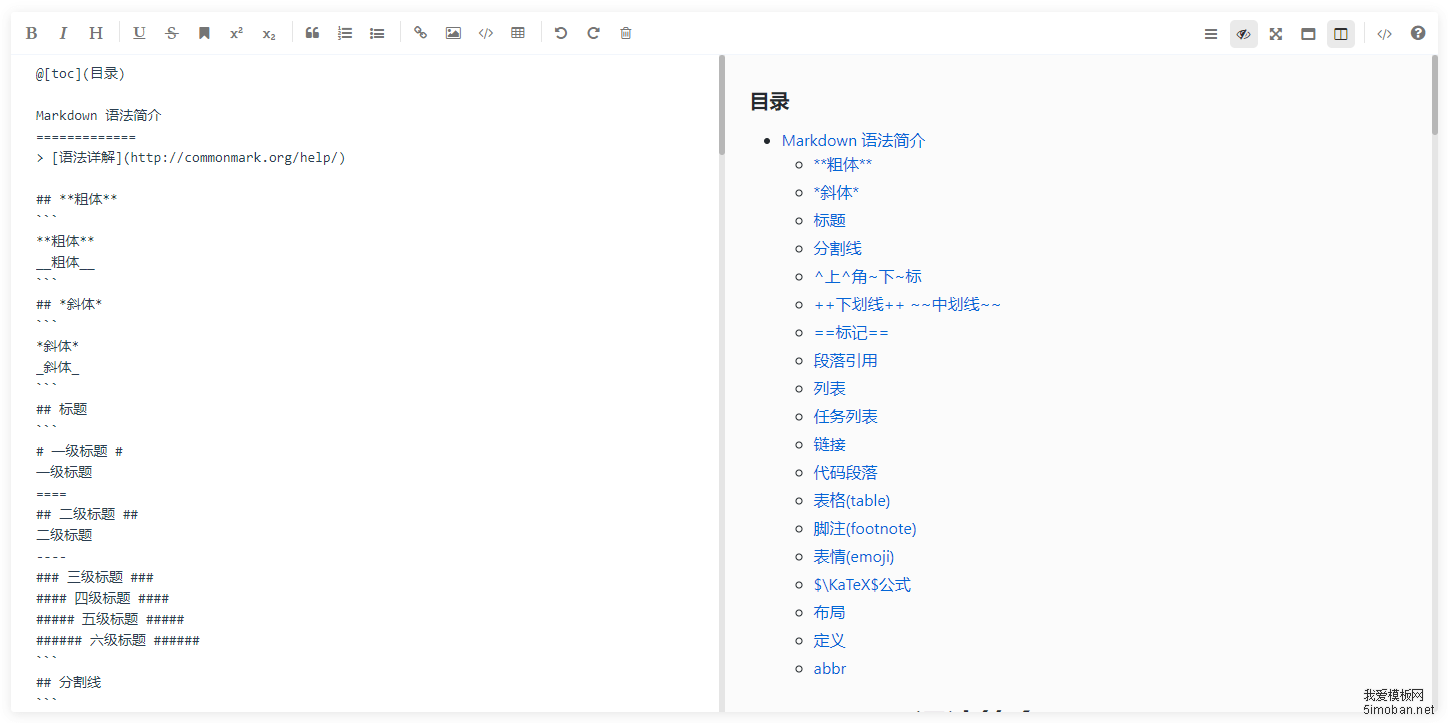This screenshot has height=723, width=1448.
Task: Underline the selected text
Action: click(139, 33)
